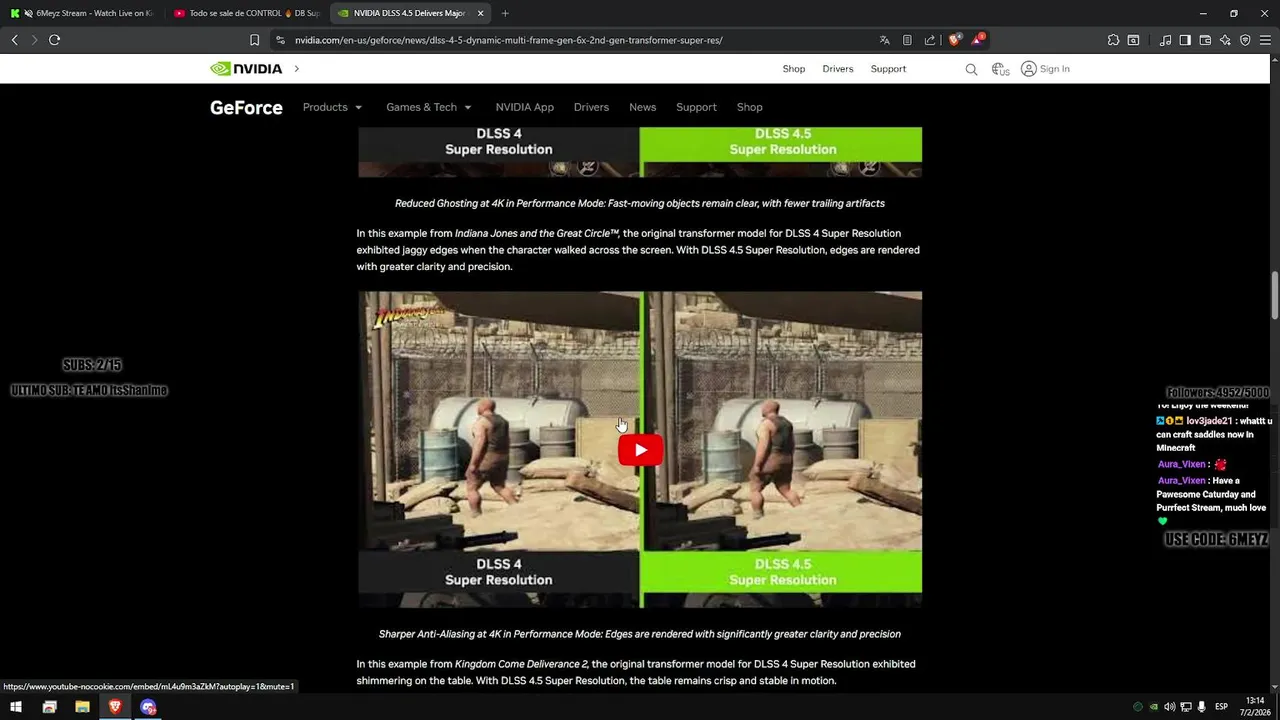Open the Drivers link in top bar
The height and width of the screenshot is (720, 1280).
pos(838,69)
